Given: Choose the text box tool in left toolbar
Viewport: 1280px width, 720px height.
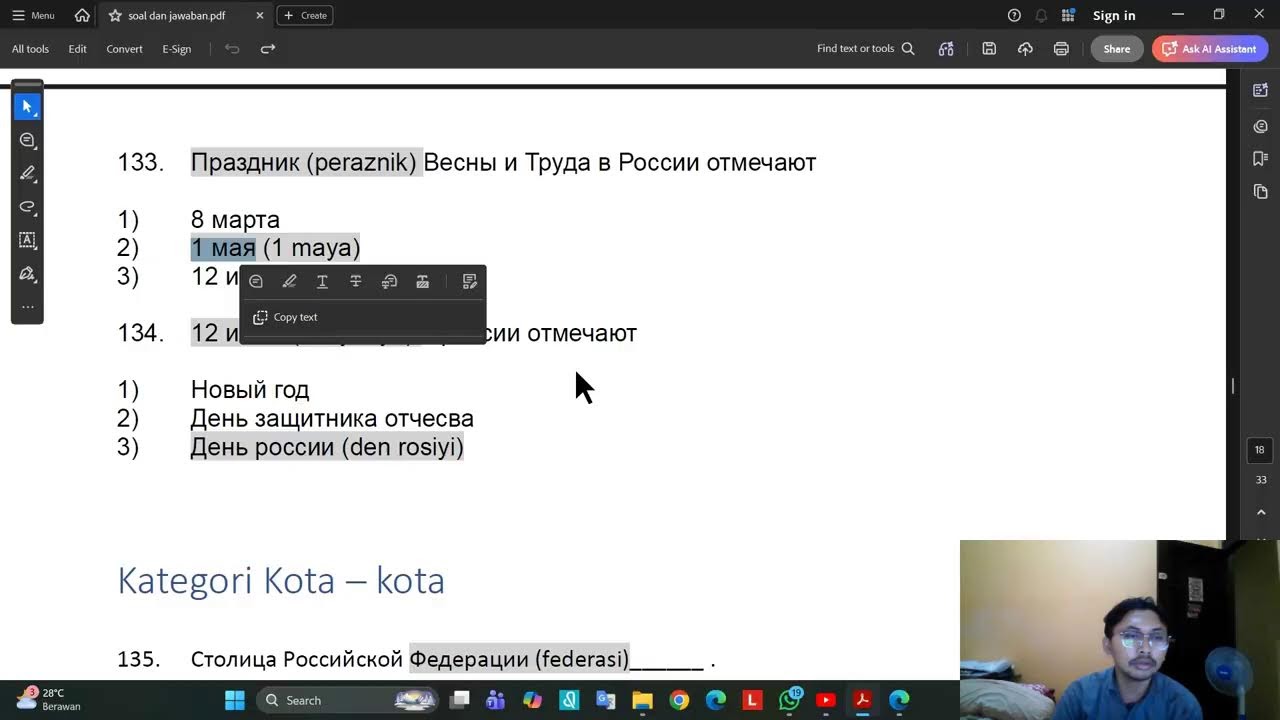Looking at the screenshot, I should 27,240.
